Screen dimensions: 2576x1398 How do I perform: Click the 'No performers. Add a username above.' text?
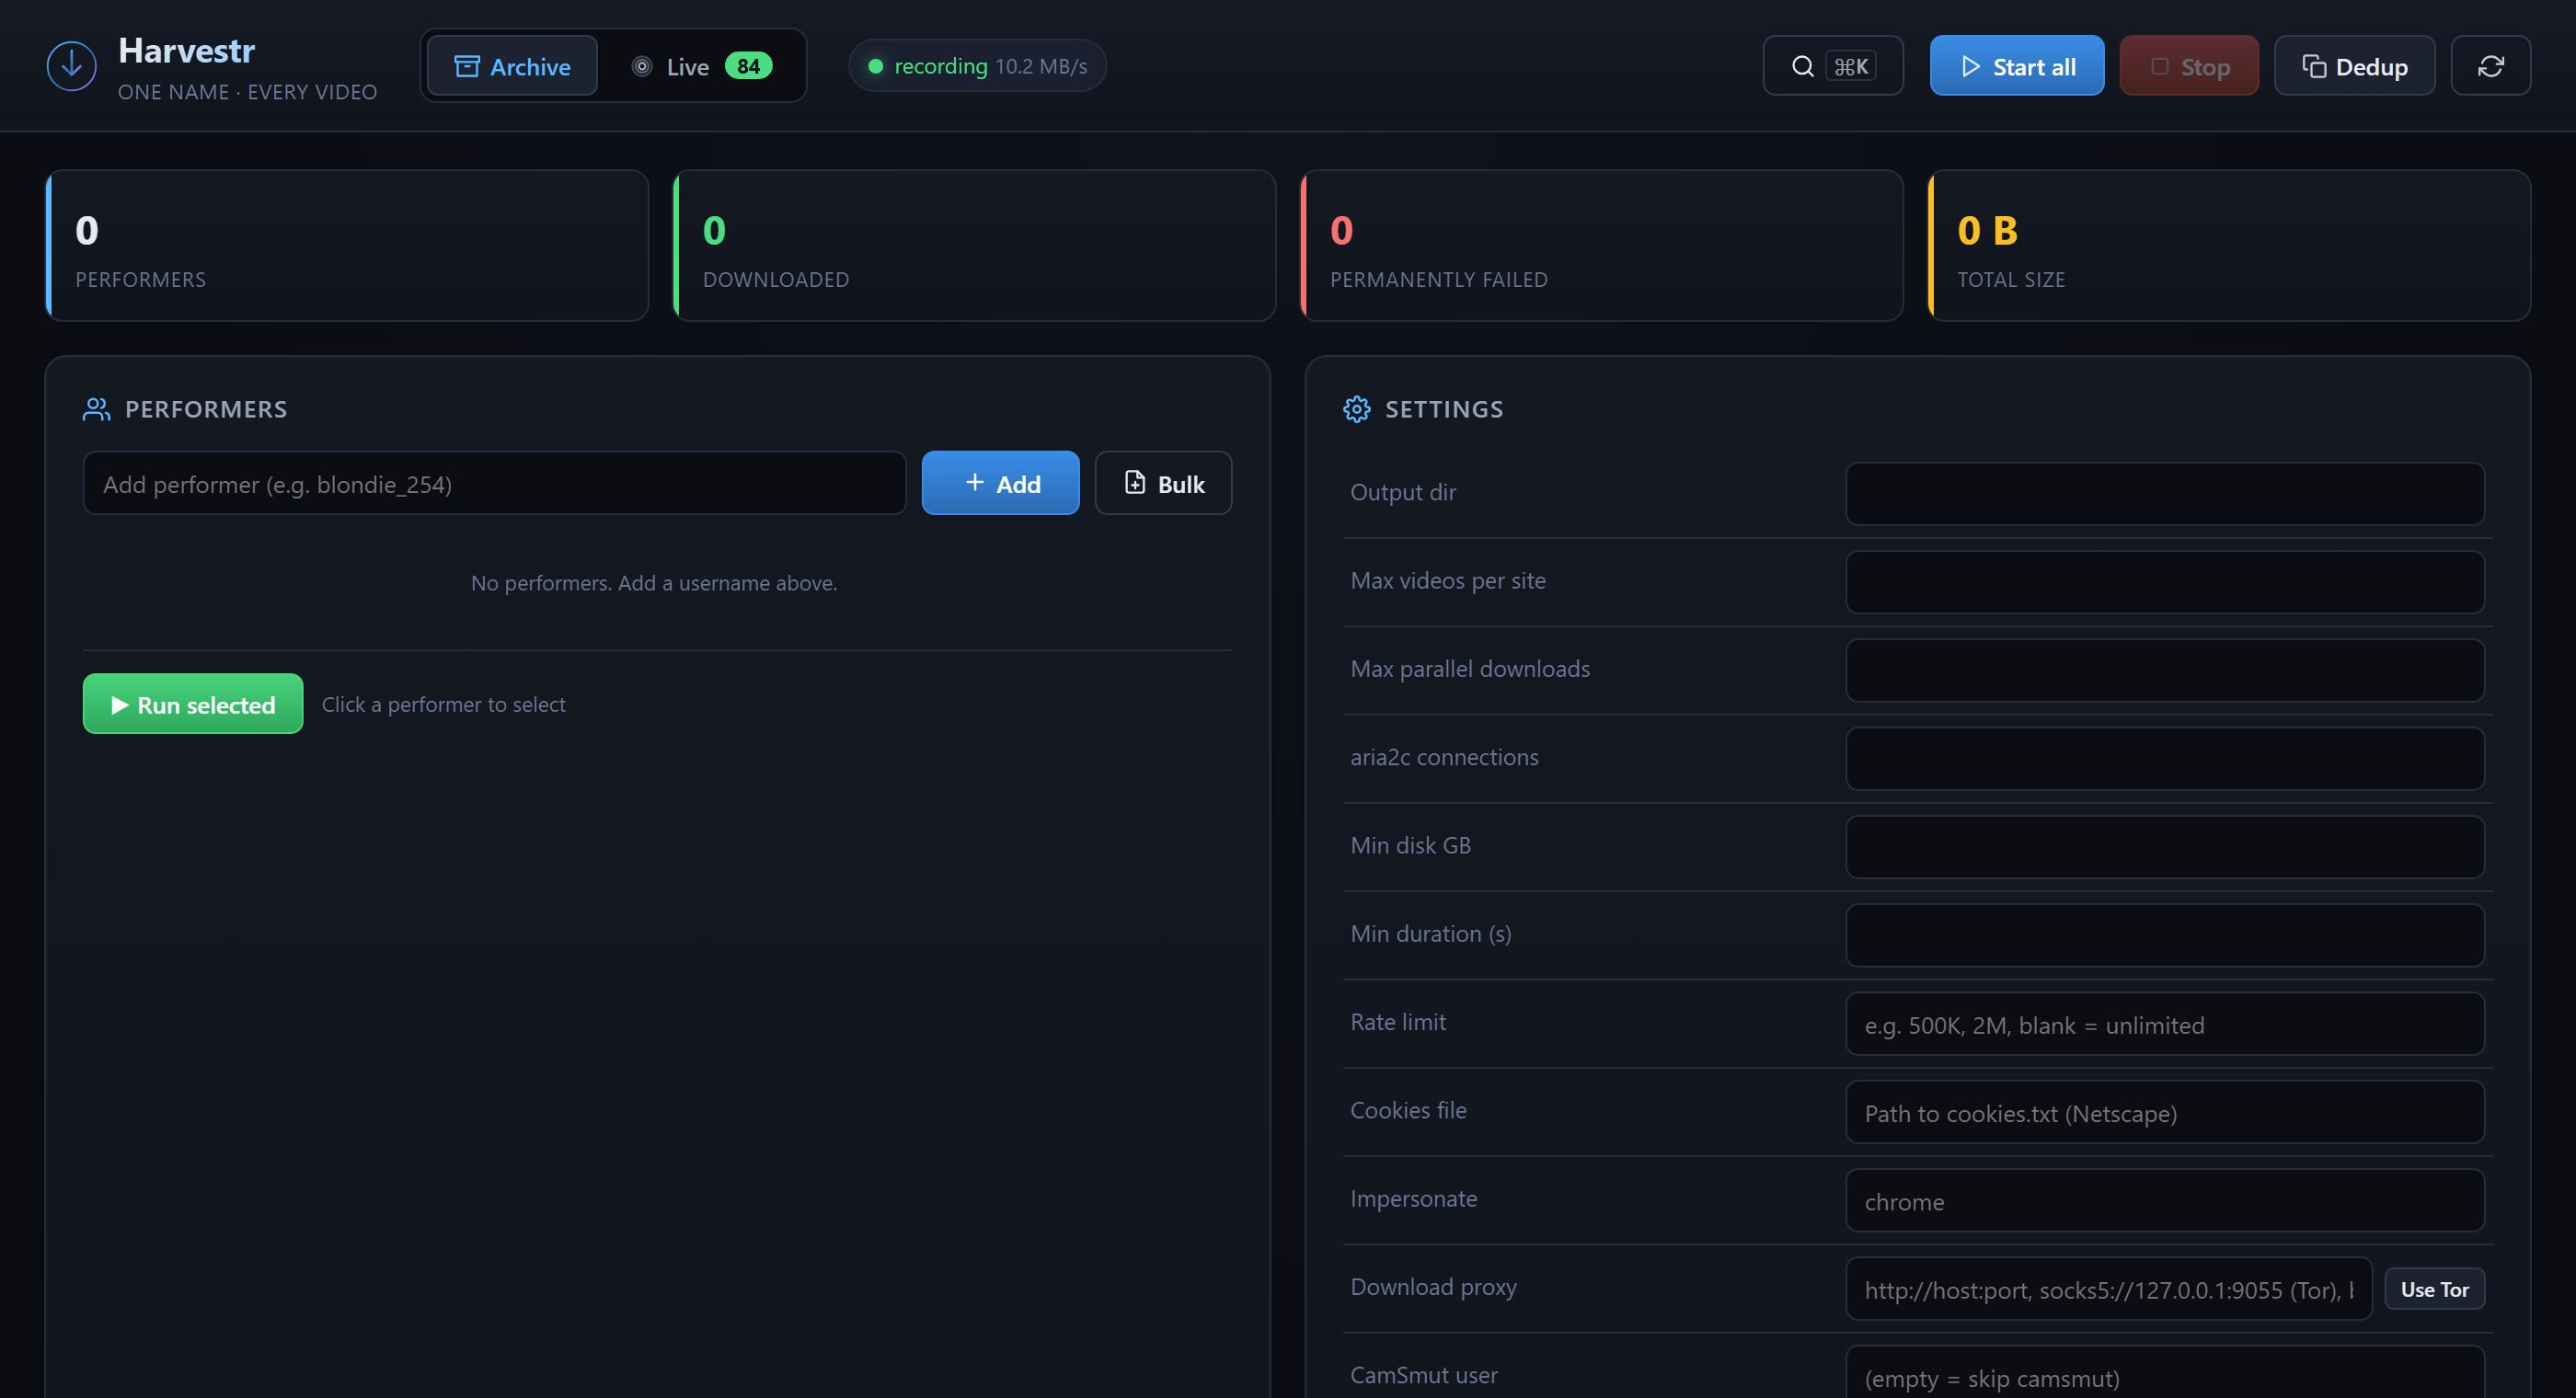click(654, 583)
